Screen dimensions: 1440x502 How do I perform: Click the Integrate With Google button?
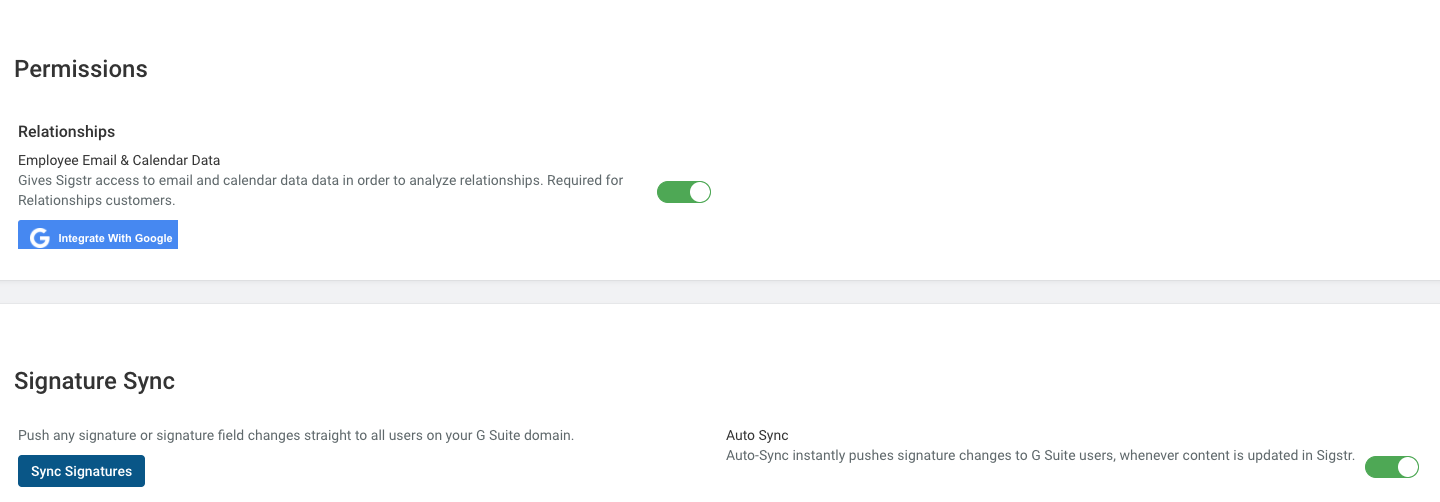(98, 236)
